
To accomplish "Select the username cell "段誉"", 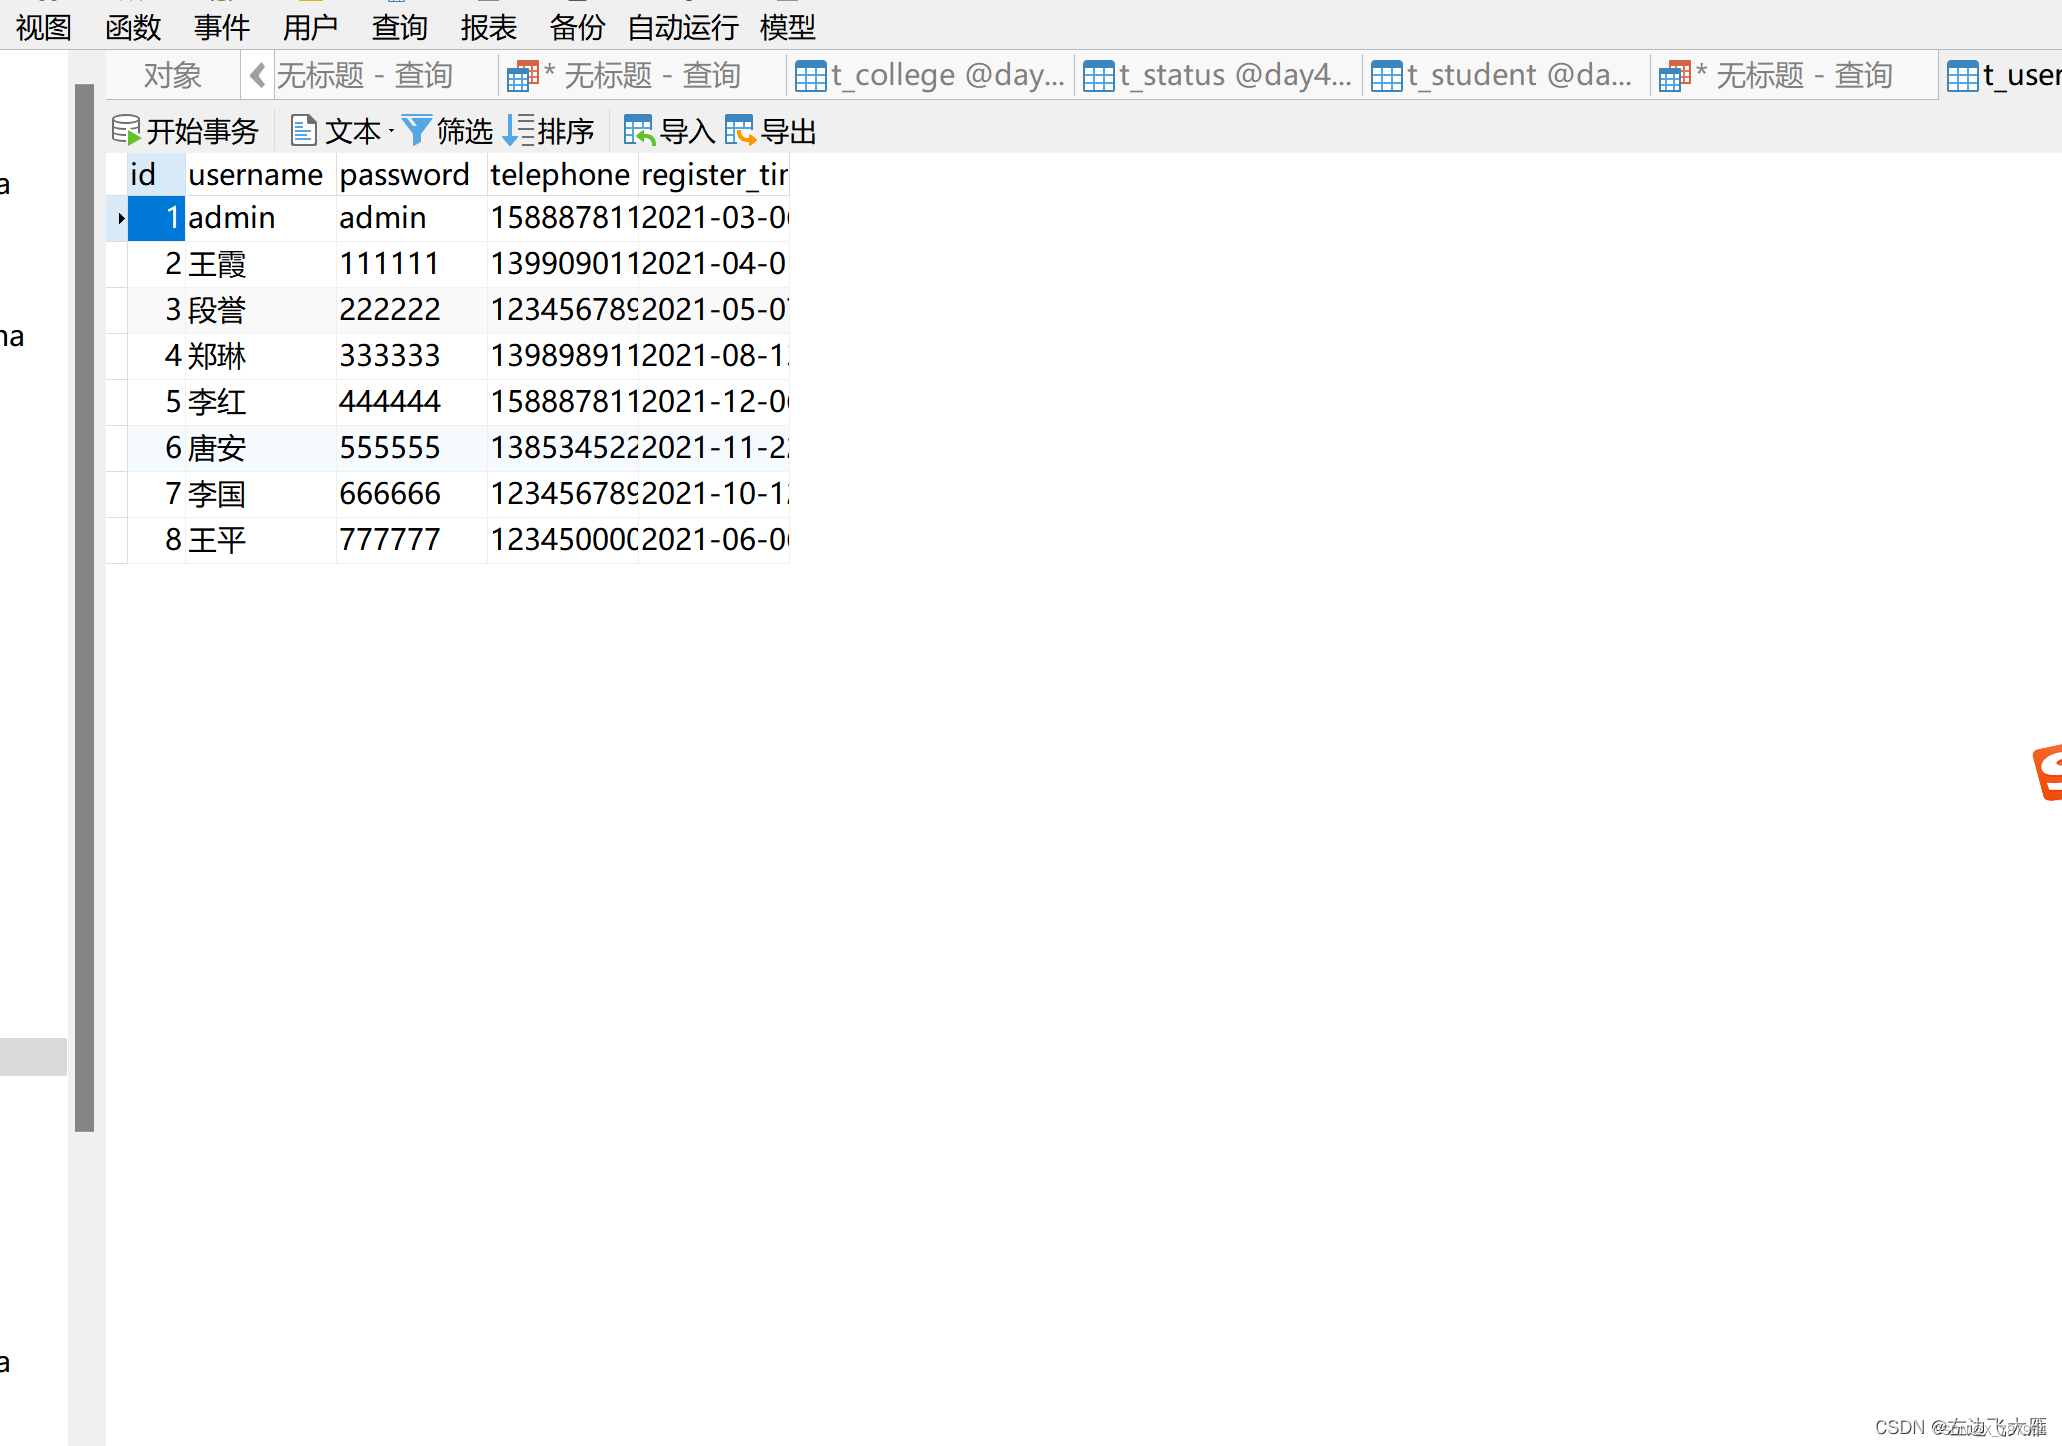I will pyautogui.click(x=260, y=310).
